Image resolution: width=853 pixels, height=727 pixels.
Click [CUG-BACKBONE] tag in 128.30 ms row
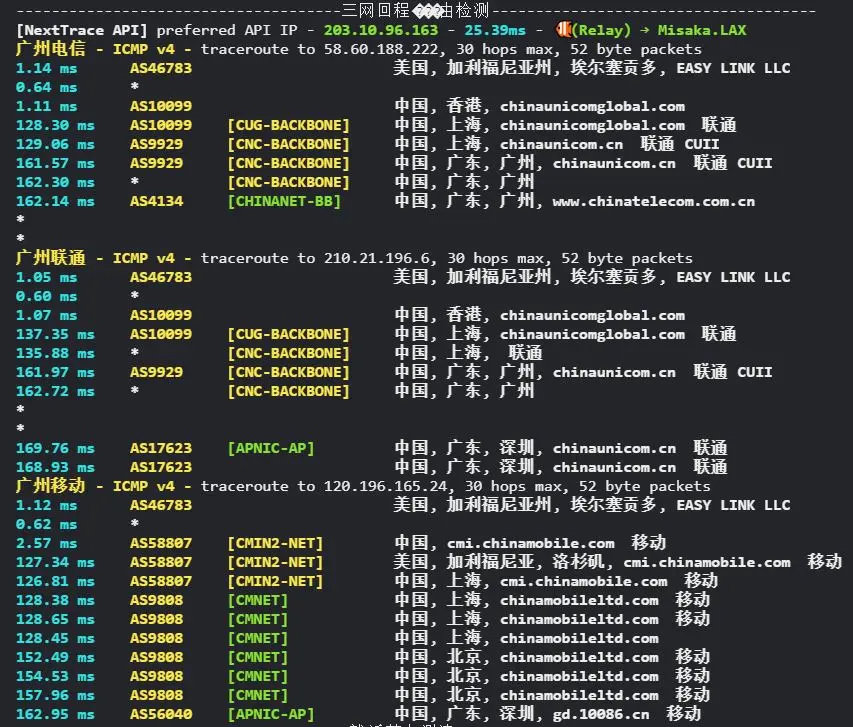click(288, 125)
